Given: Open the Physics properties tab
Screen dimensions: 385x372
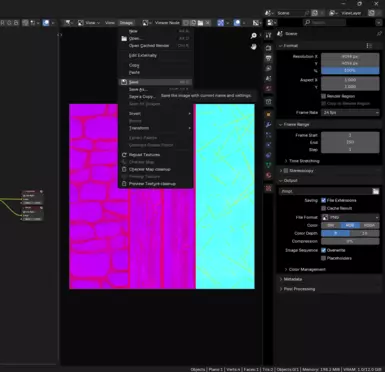Looking at the screenshot, I should pyautogui.click(x=269, y=145).
